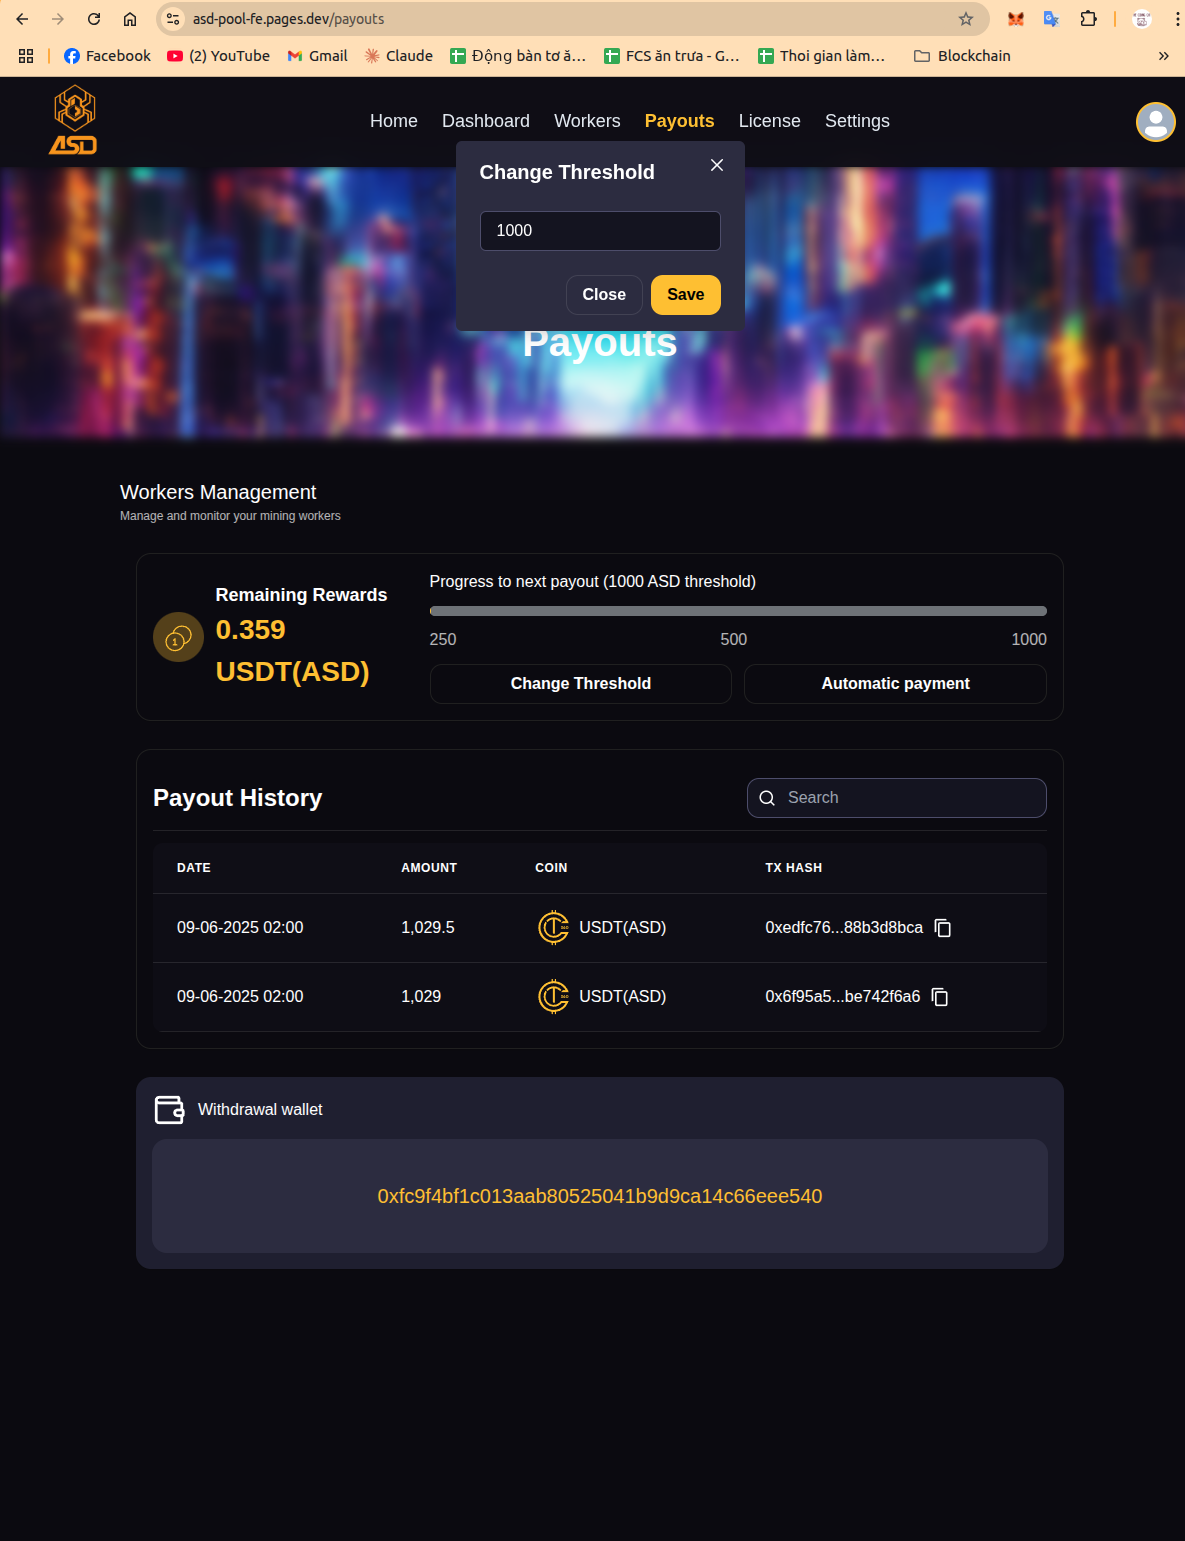Open the MetaMask extension icon
Viewport: 1185px width, 1541px height.
coord(1016,18)
